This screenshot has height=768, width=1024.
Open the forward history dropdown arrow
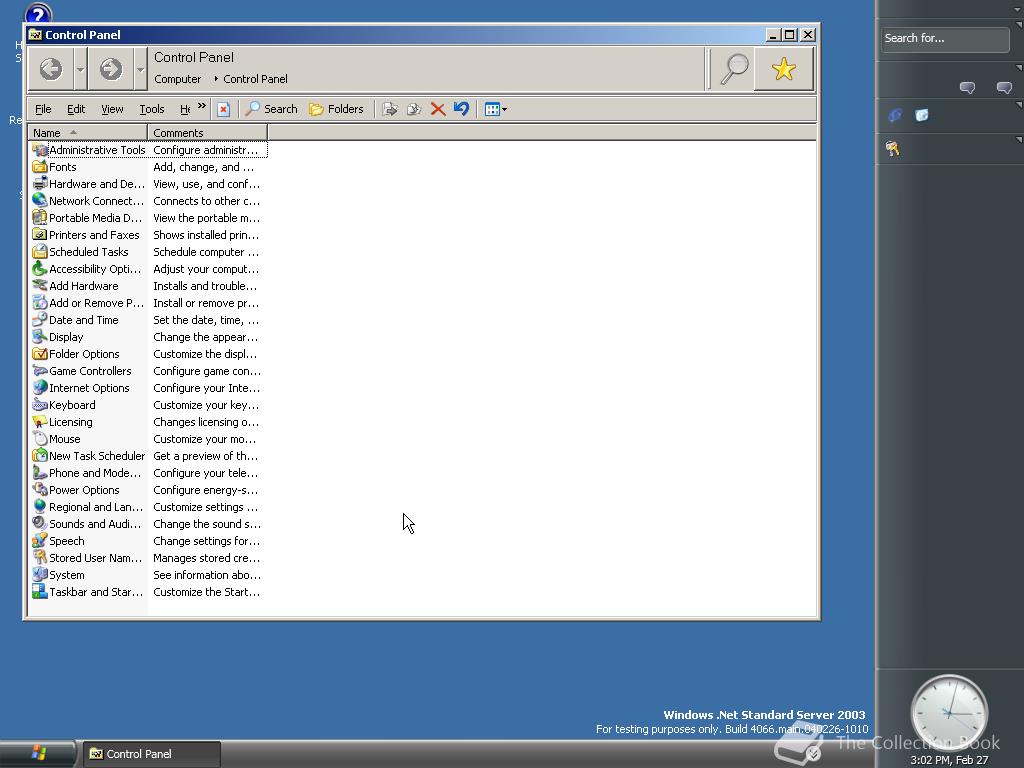(x=140, y=69)
